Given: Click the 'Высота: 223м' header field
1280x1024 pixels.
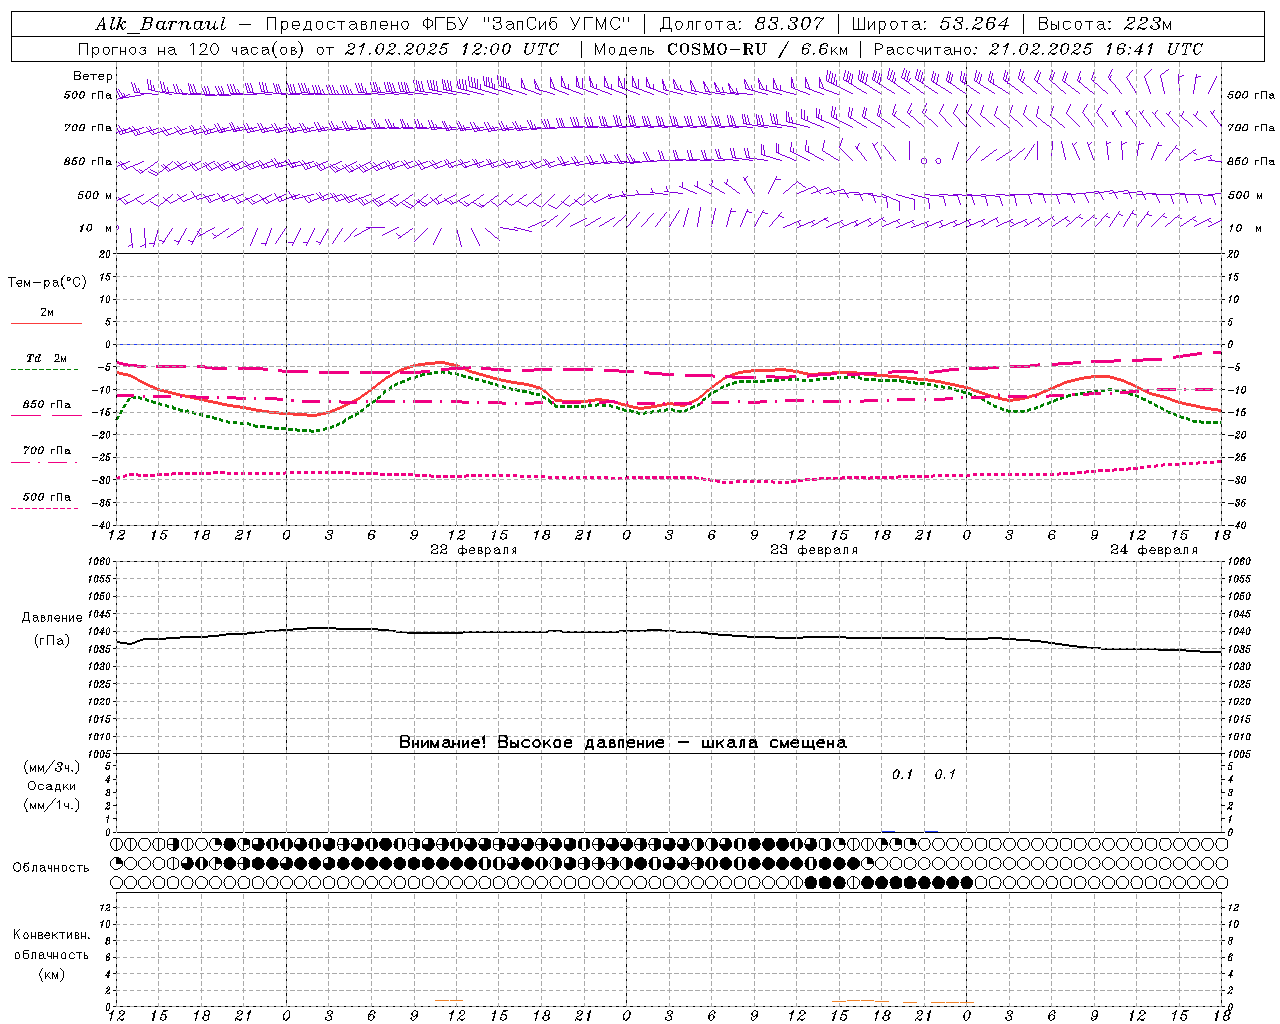Looking at the screenshot, I should pos(1105,24).
